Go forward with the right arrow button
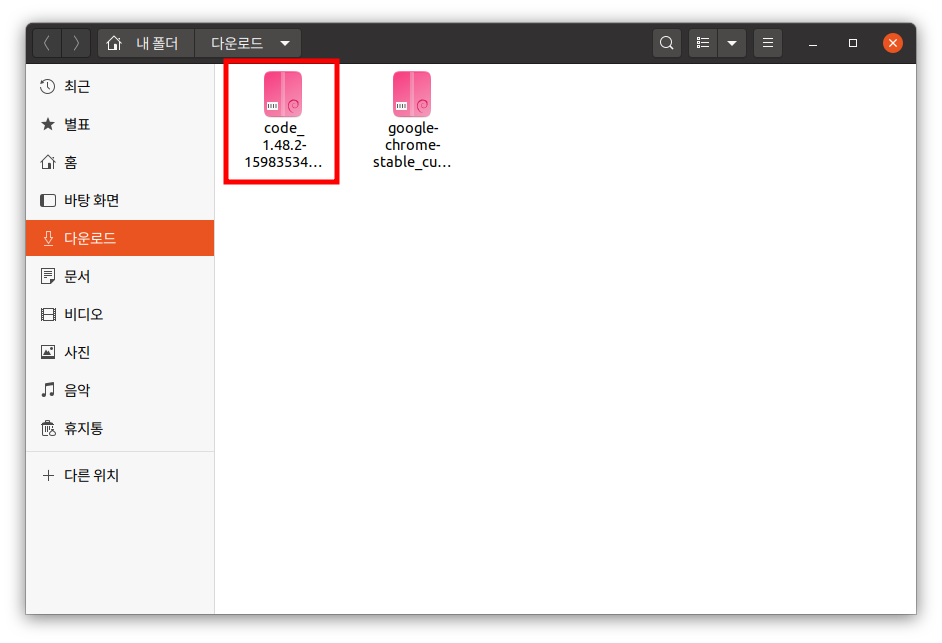Image resolution: width=942 pixels, height=643 pixels. 76,43
